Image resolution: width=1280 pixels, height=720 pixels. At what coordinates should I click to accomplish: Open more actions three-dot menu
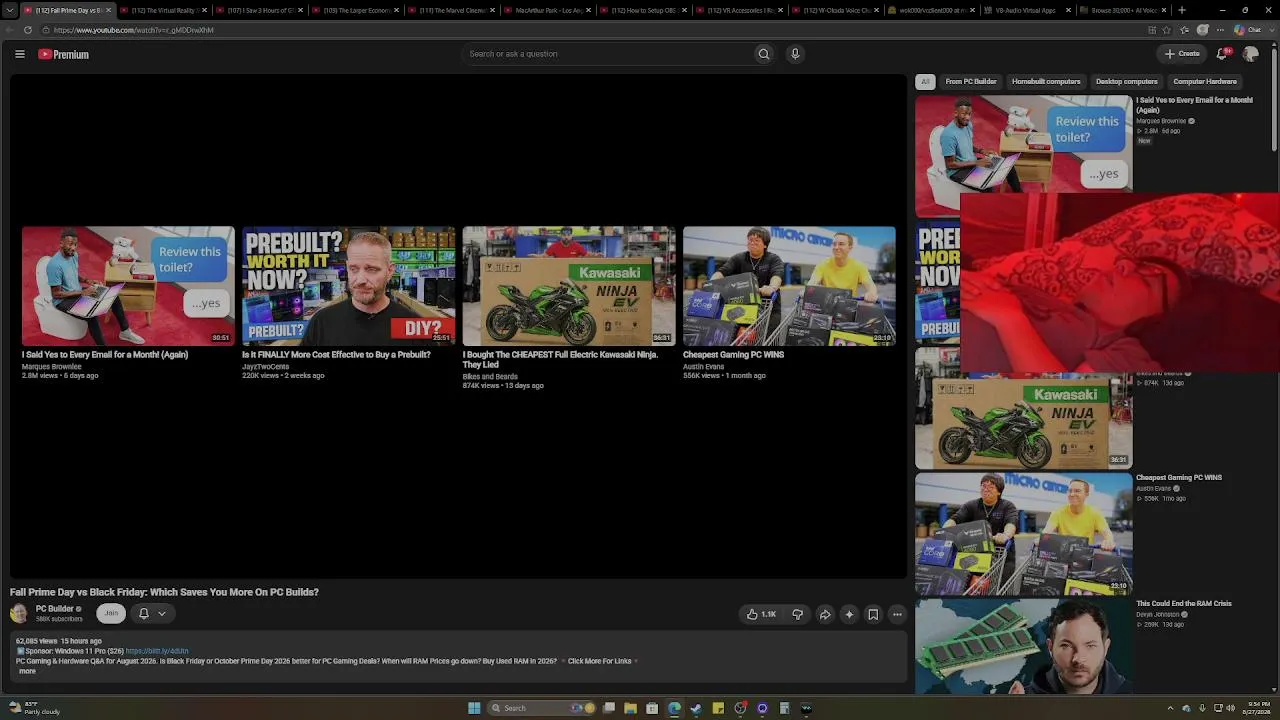click(897, 614)
